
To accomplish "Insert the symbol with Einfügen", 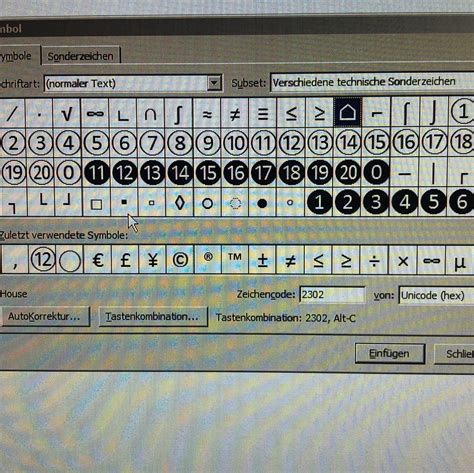I will pyautogui.click(x=389, y=354).
